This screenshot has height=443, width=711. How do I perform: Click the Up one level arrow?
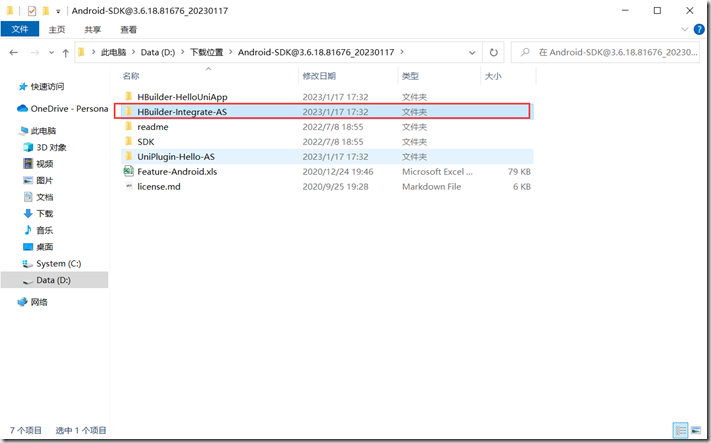pyautogui.click(x=66, y=52)
